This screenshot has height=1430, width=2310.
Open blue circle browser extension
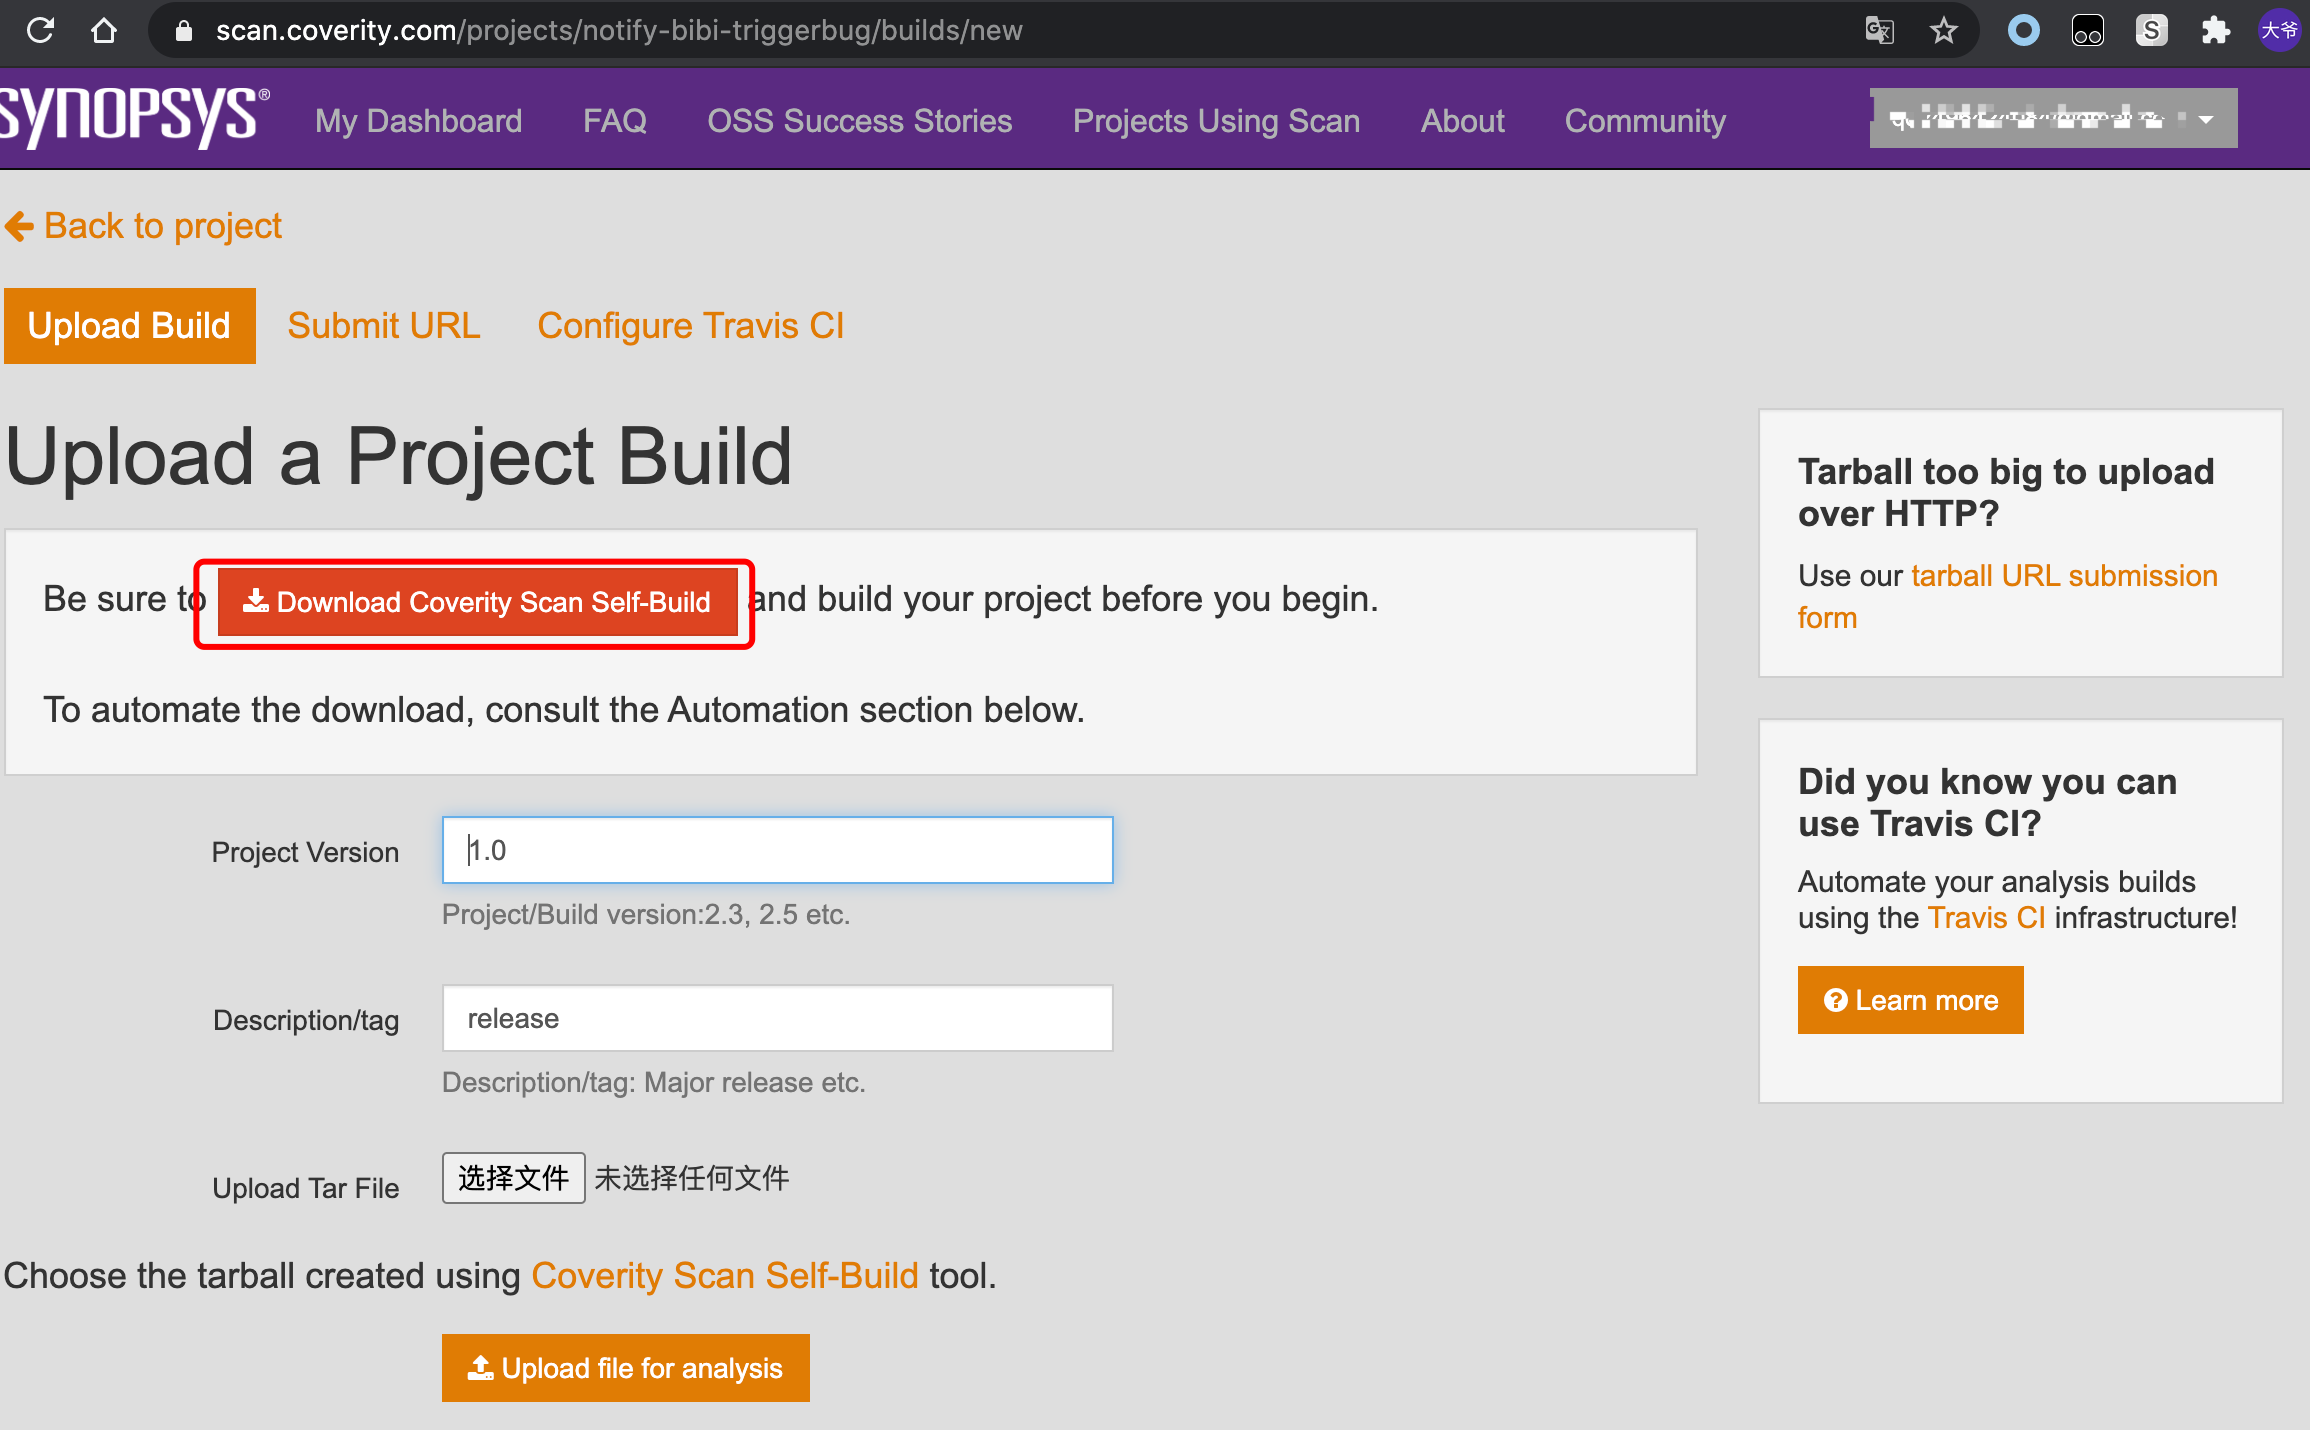pyautogui.click(x=2024, y=30)
